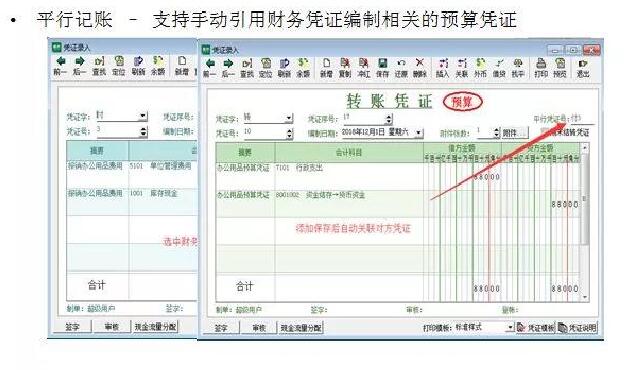
Task: Expand the 编制日期 date dropdown
Action: [x=419, y=132]
